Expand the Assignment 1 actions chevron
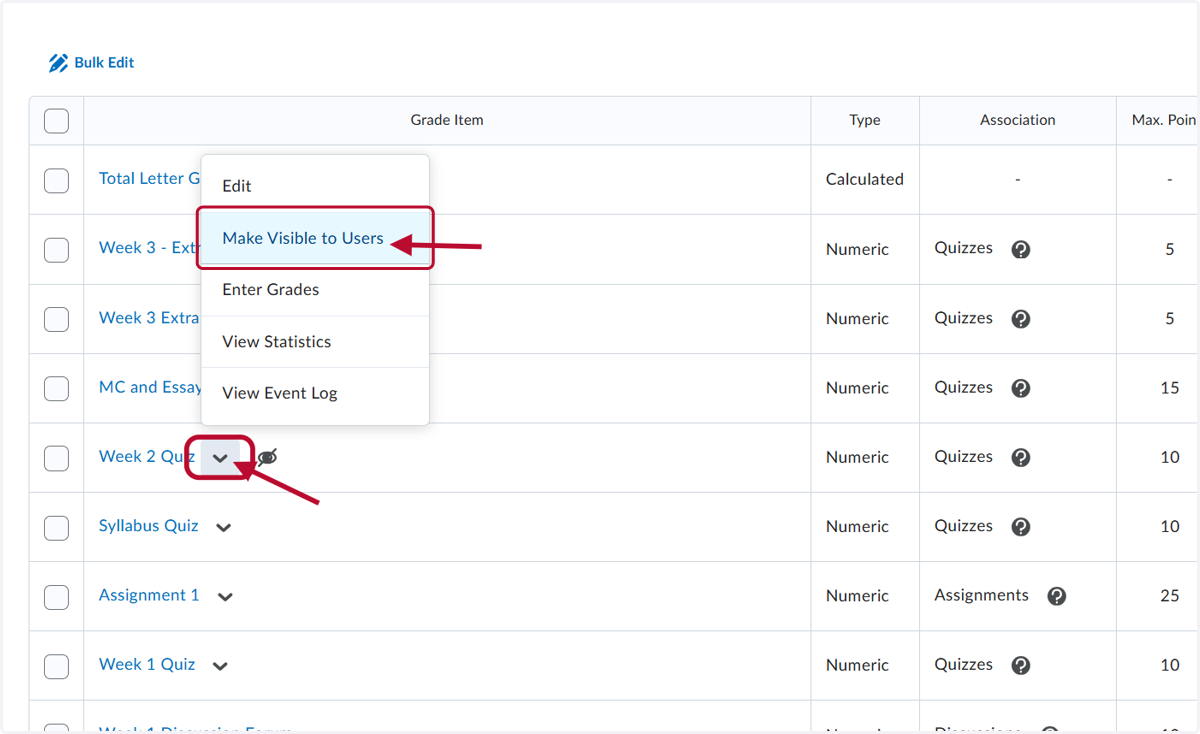 (x=225, y=596)
